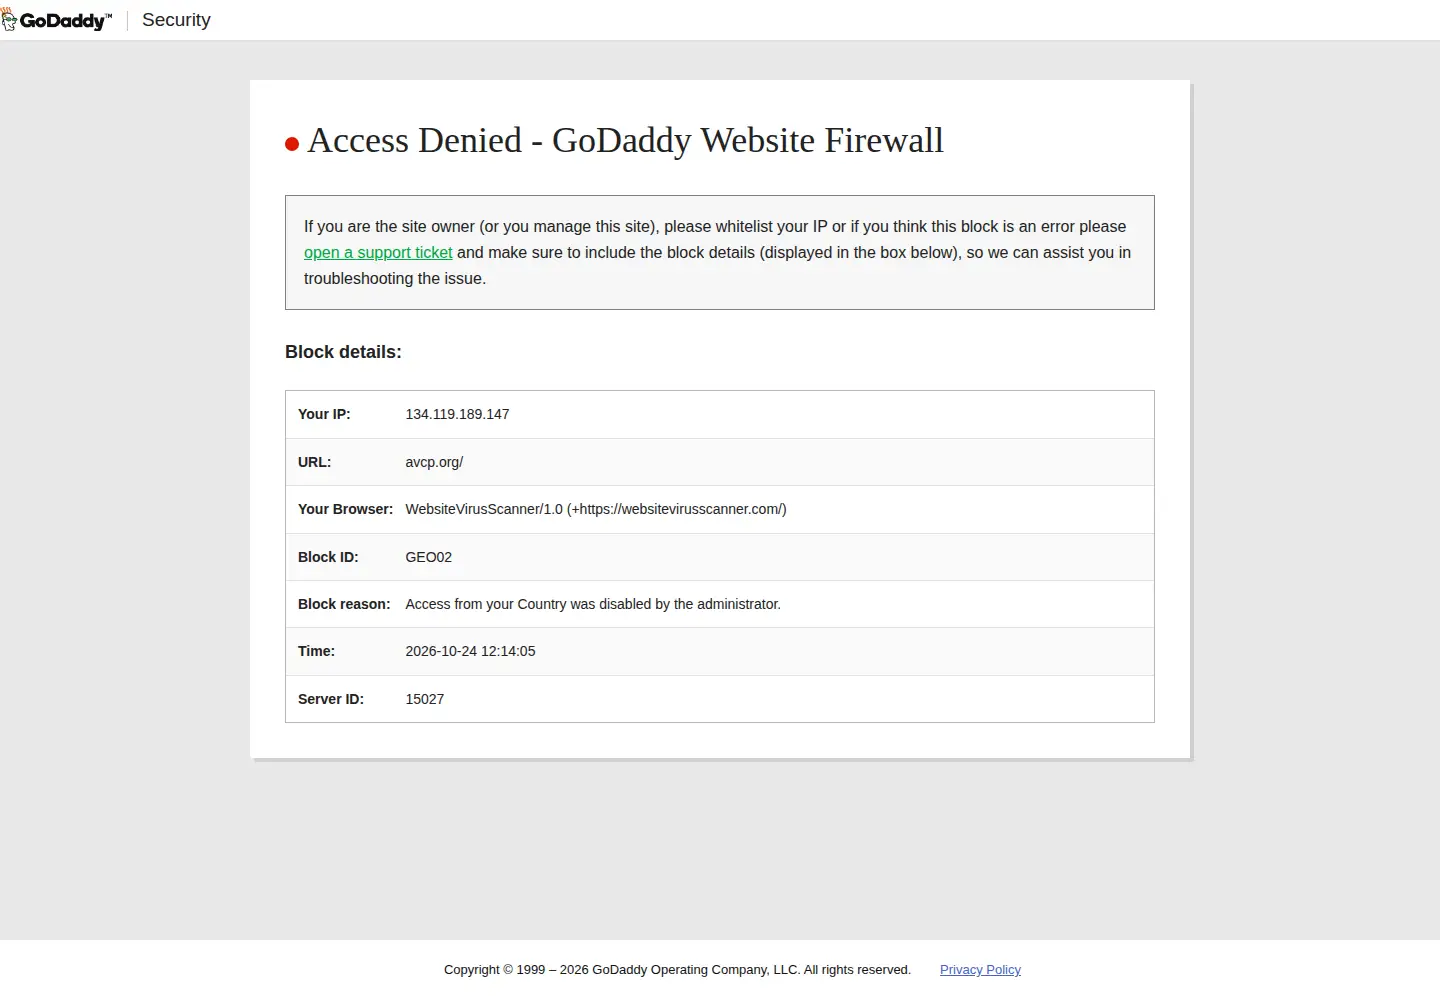This screenshot has width=1440, height=1000.
Task: Click the block reason description text
Action: point(593,604)
